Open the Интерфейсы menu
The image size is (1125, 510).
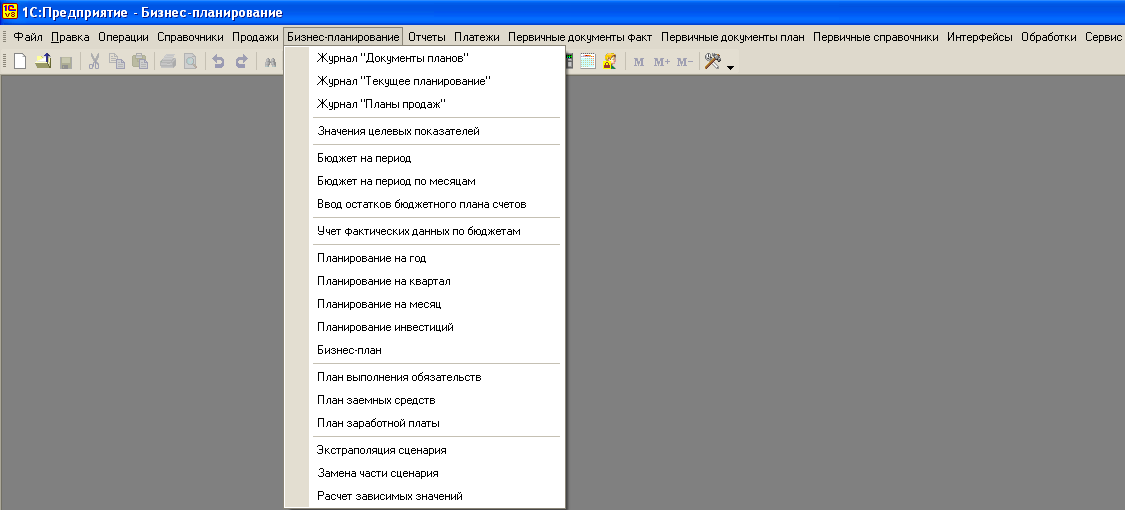(979, 37)
